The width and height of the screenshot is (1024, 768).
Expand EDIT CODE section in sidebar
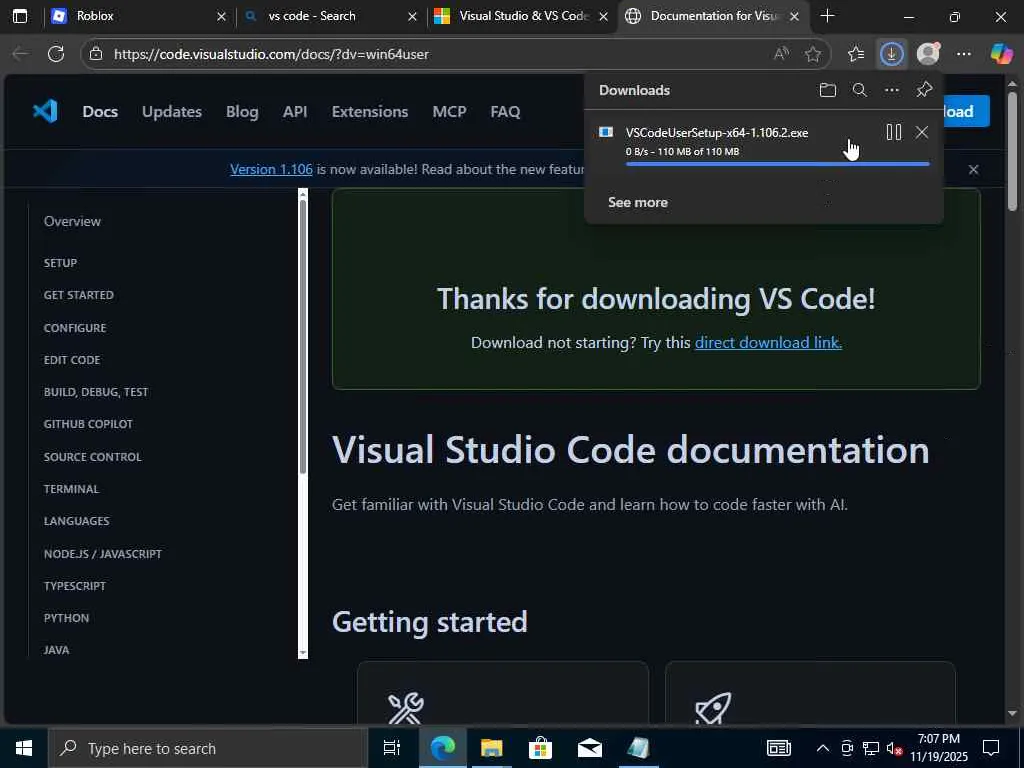[x=72, y=360]
